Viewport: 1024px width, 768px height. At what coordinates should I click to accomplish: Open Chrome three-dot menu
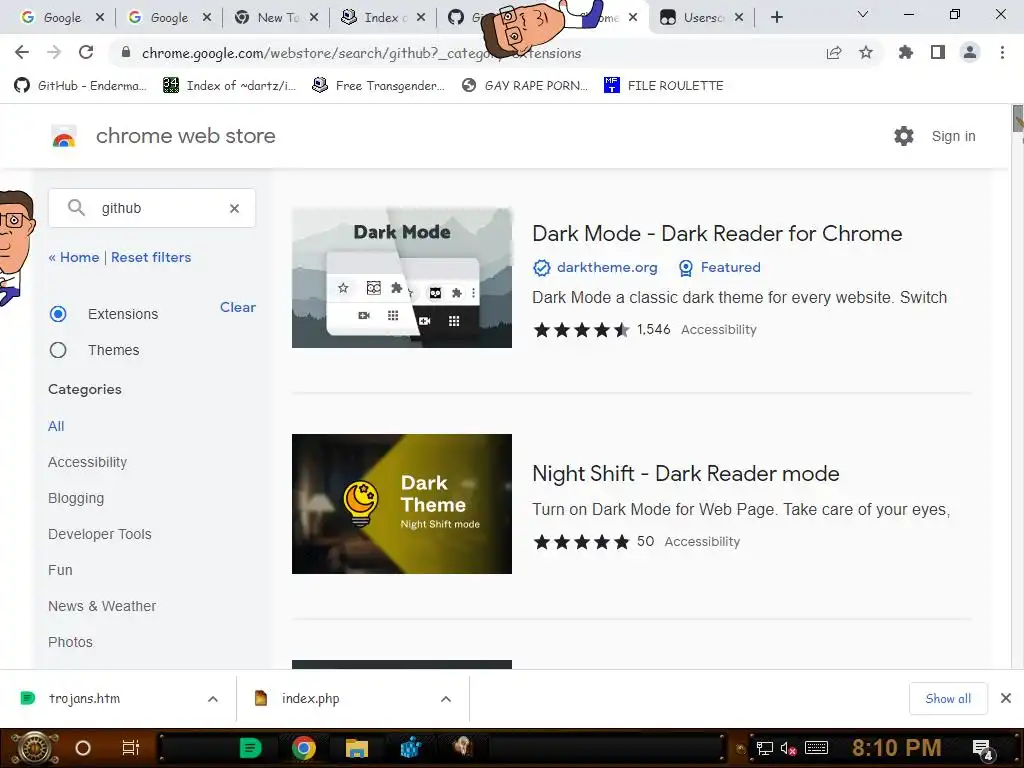[1002, 52]
